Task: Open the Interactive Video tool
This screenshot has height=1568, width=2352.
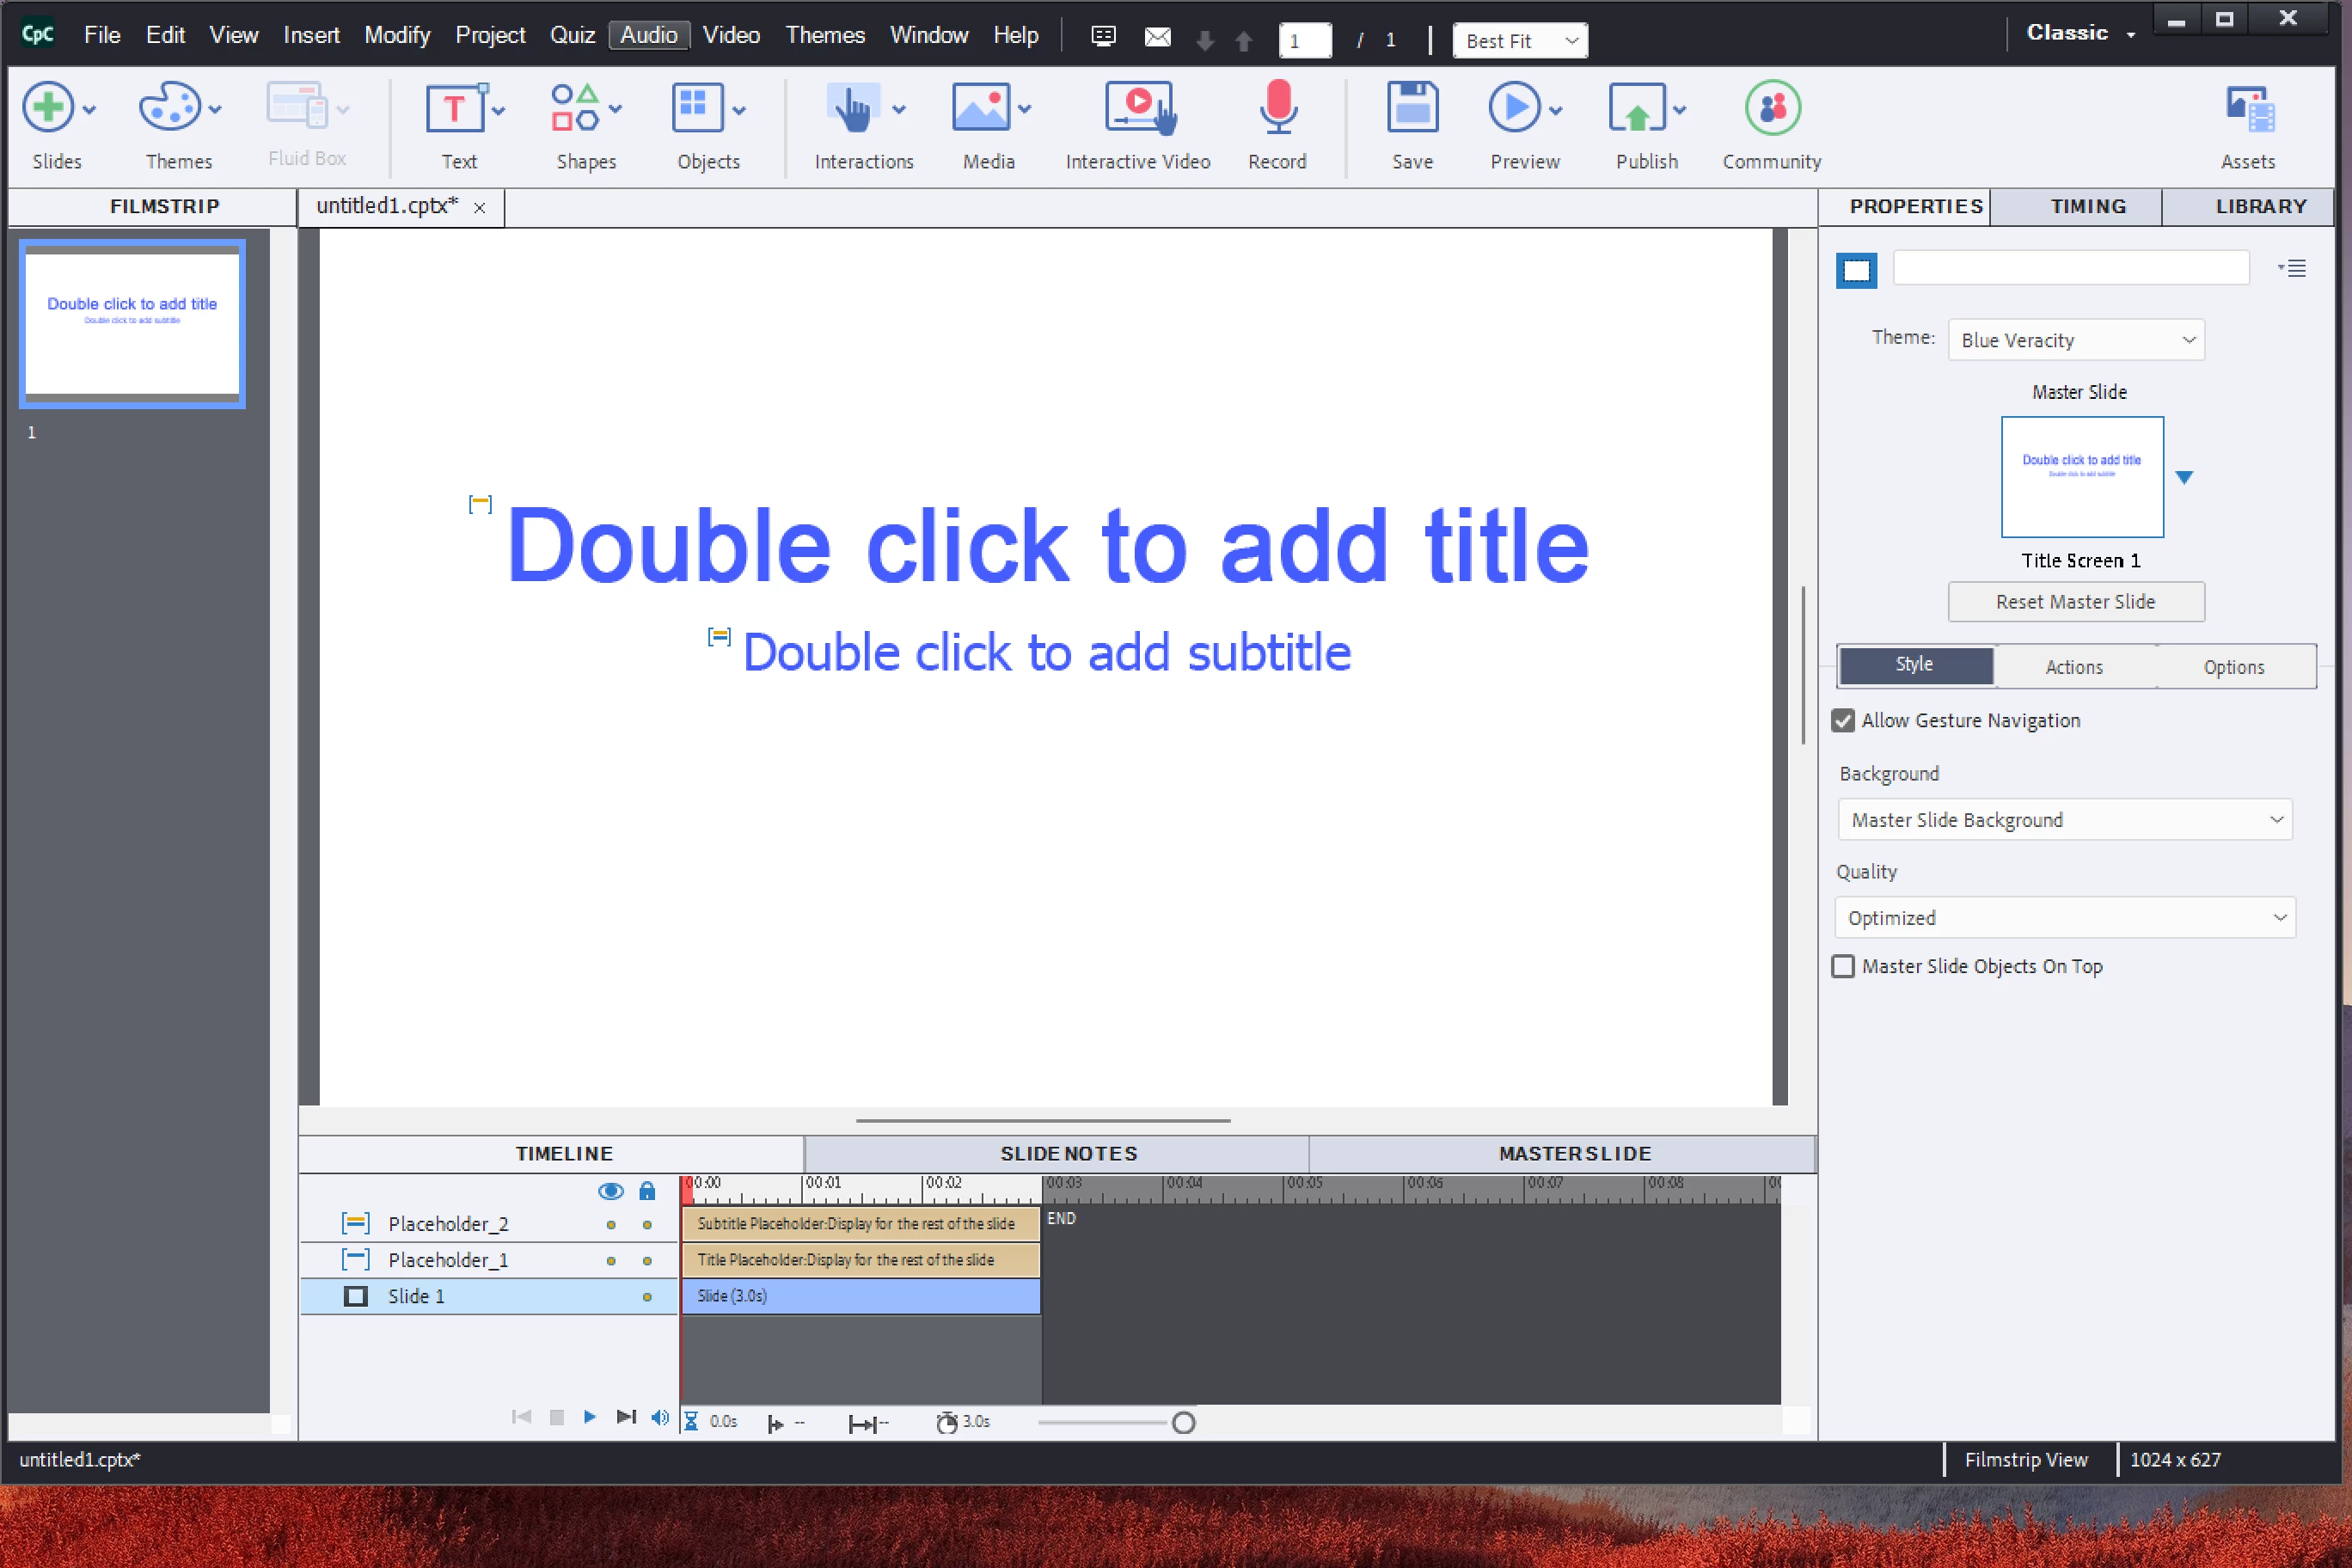Action: tap(1138, 108)
